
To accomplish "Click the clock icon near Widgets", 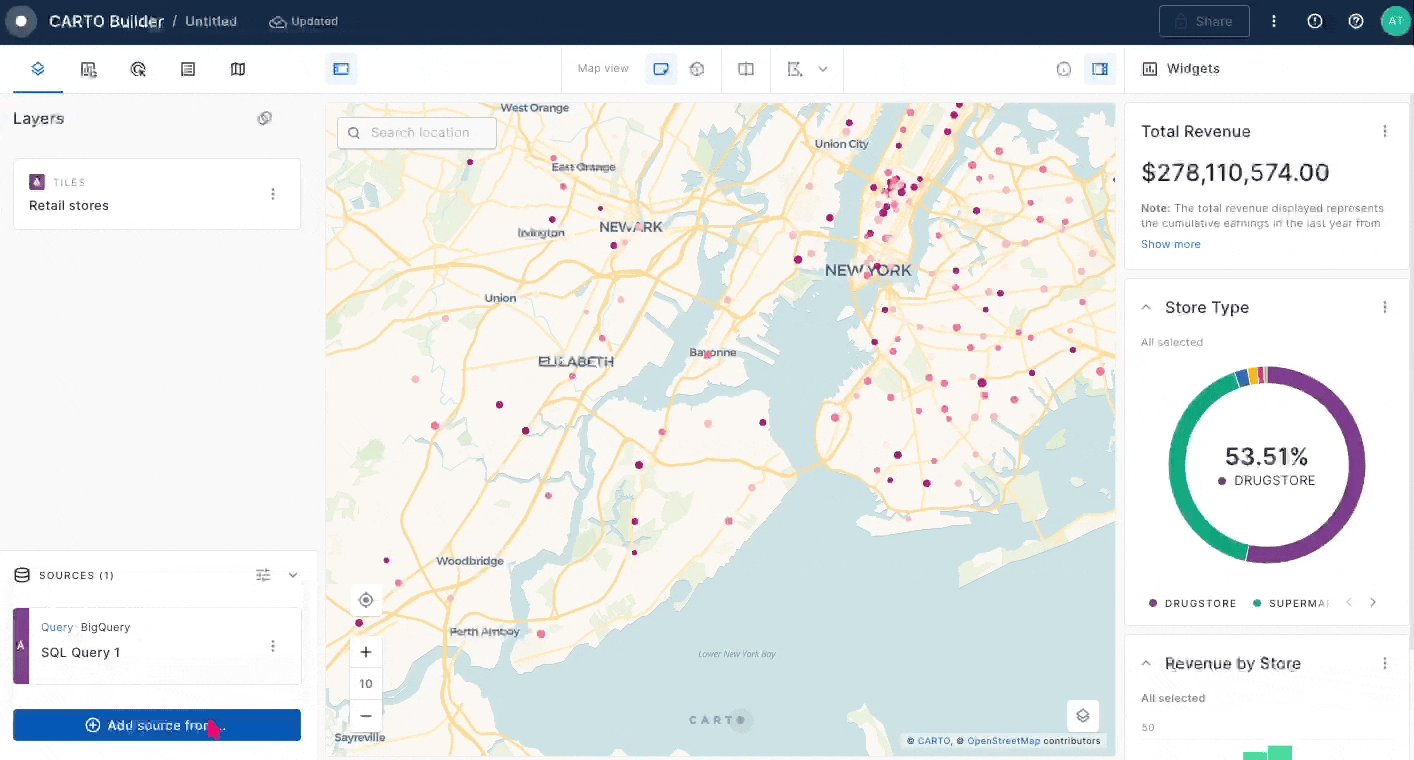I will click(1064, 69).
